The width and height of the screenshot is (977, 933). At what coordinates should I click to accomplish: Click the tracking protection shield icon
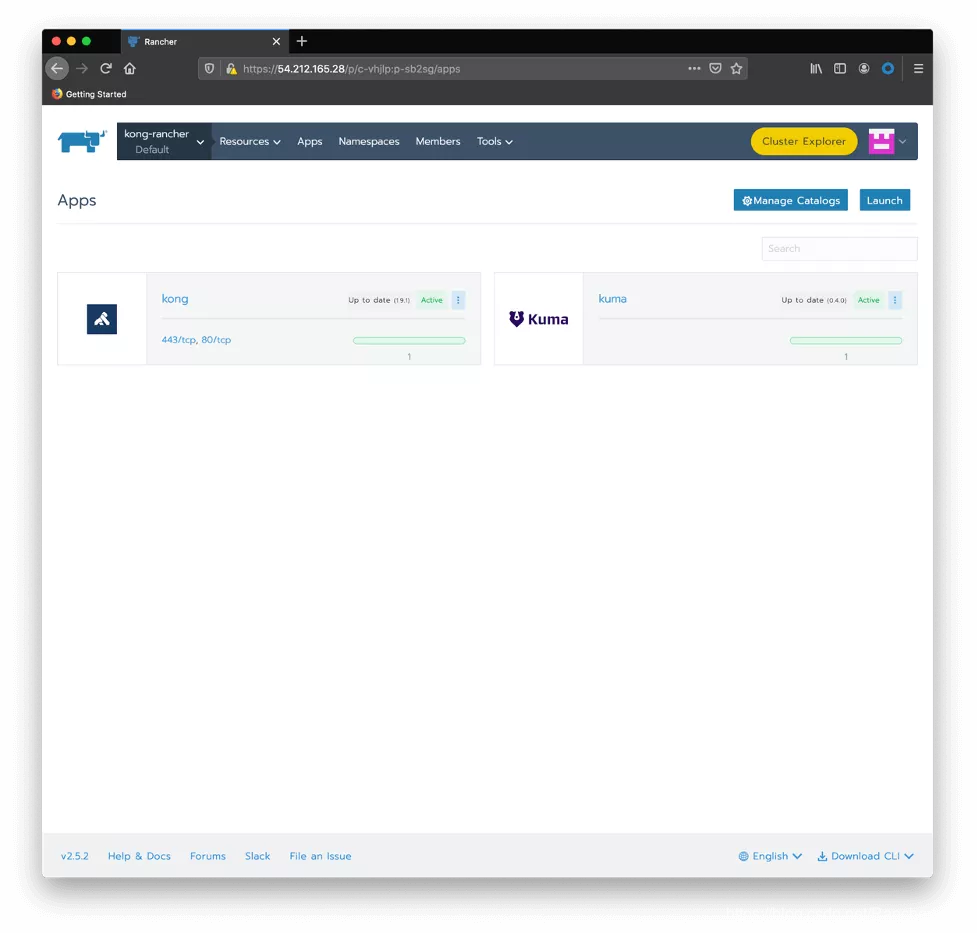pos(209,69)
